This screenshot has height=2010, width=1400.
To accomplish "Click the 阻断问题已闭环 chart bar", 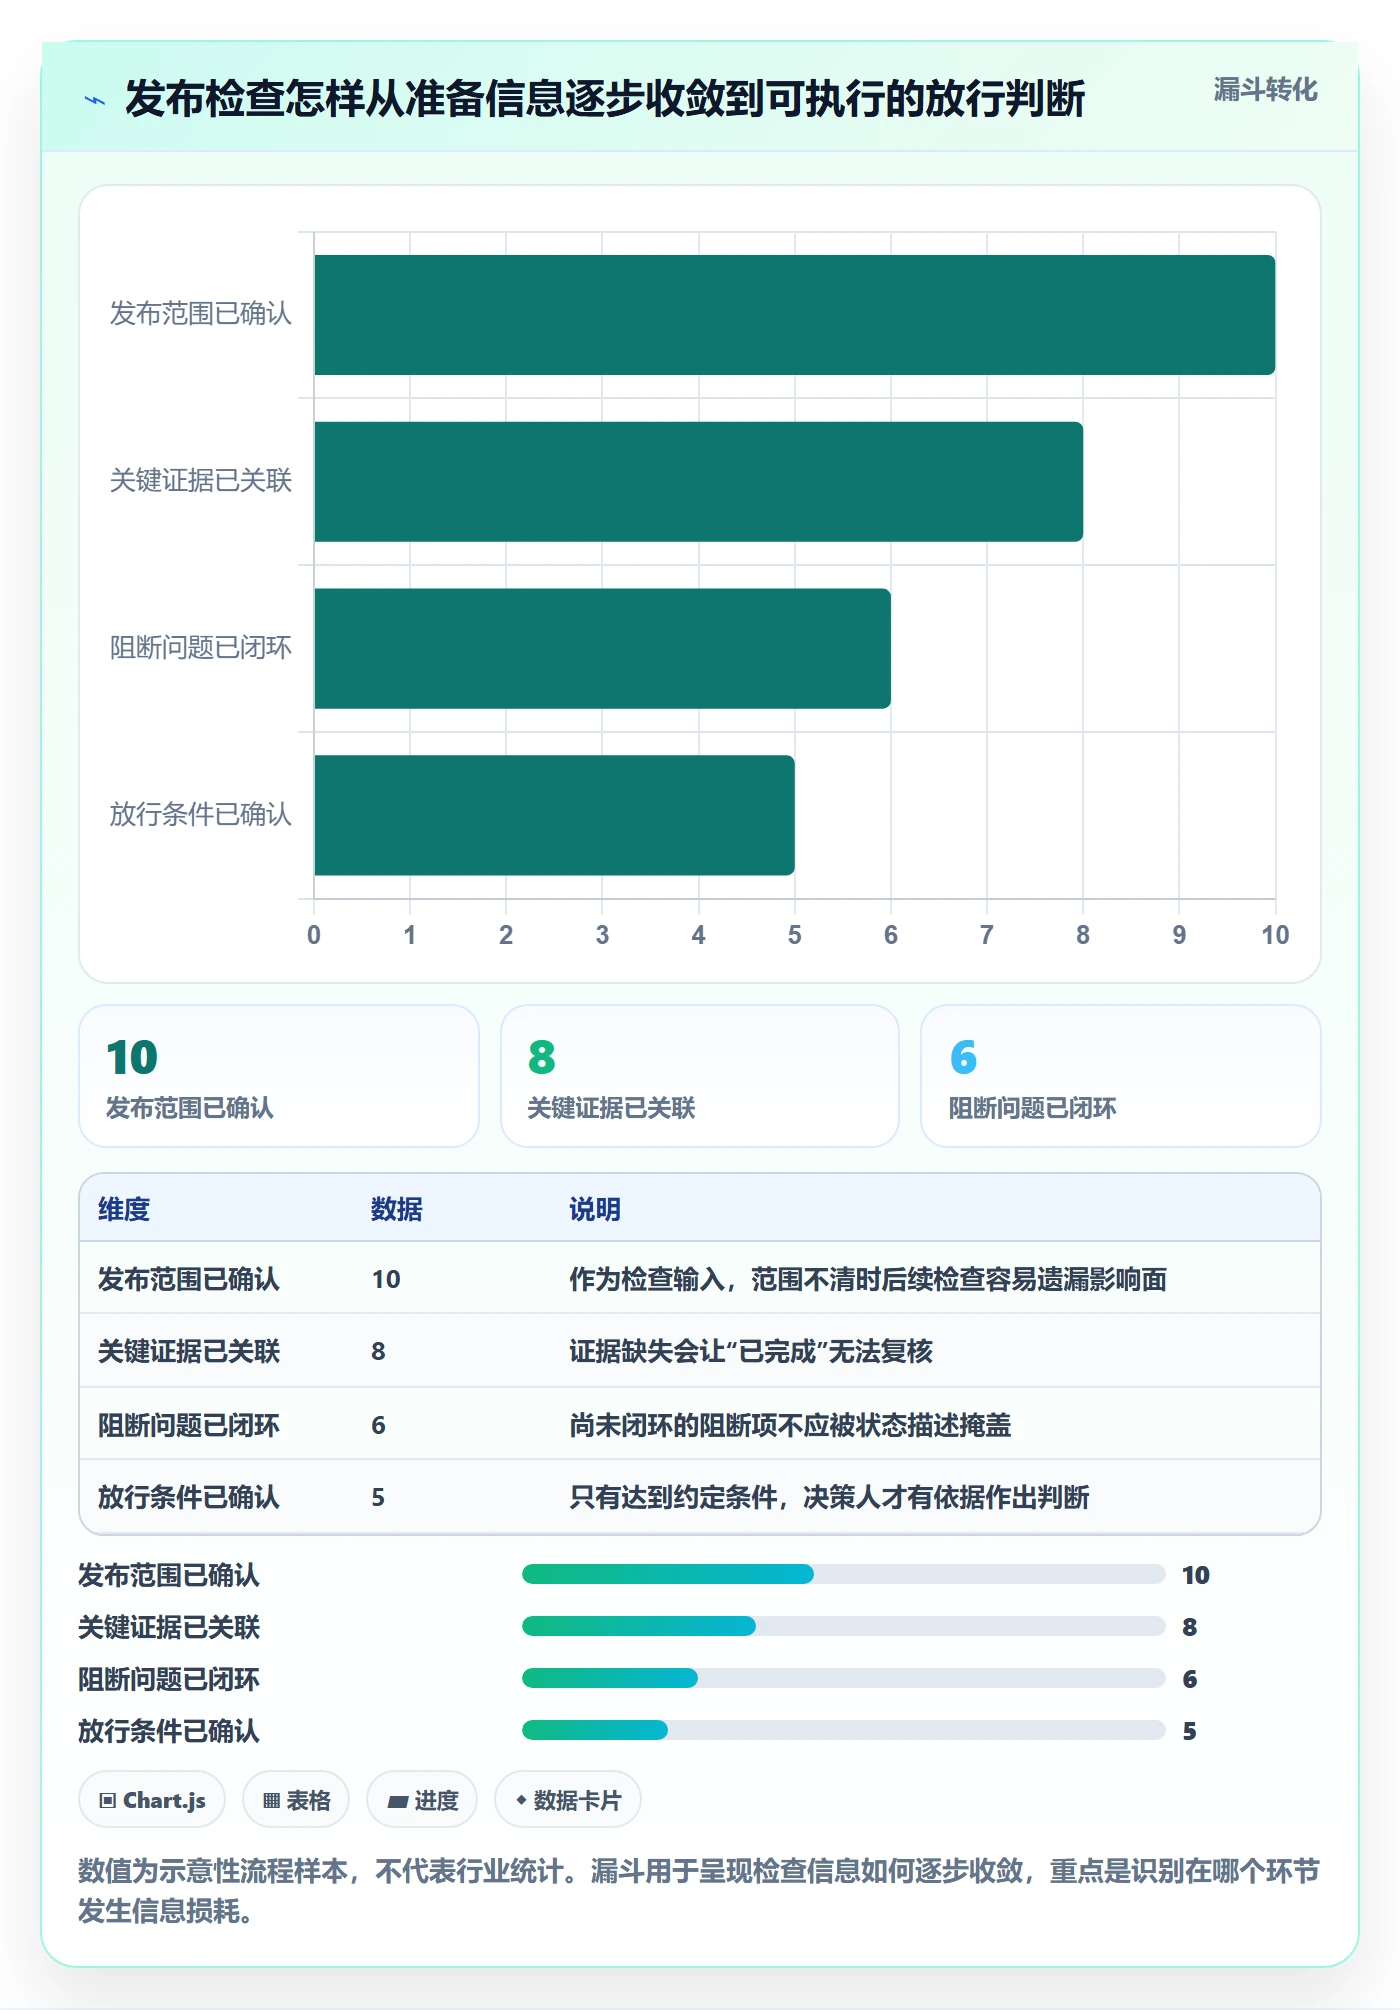I will tap(602, 648).
